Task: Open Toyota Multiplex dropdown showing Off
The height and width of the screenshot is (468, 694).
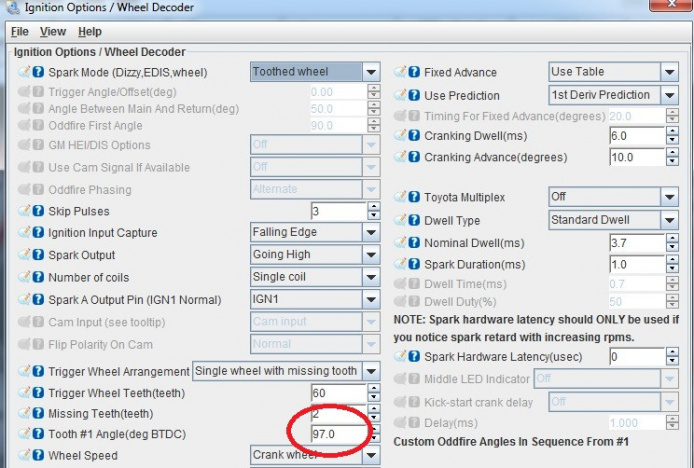Action: [613, 197]
